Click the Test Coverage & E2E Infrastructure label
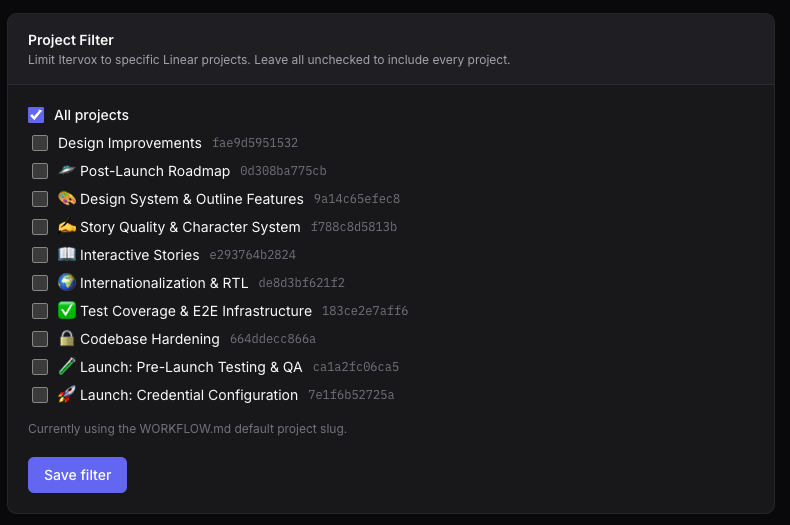This screenshot has height=525, width=790. (196, 311)
